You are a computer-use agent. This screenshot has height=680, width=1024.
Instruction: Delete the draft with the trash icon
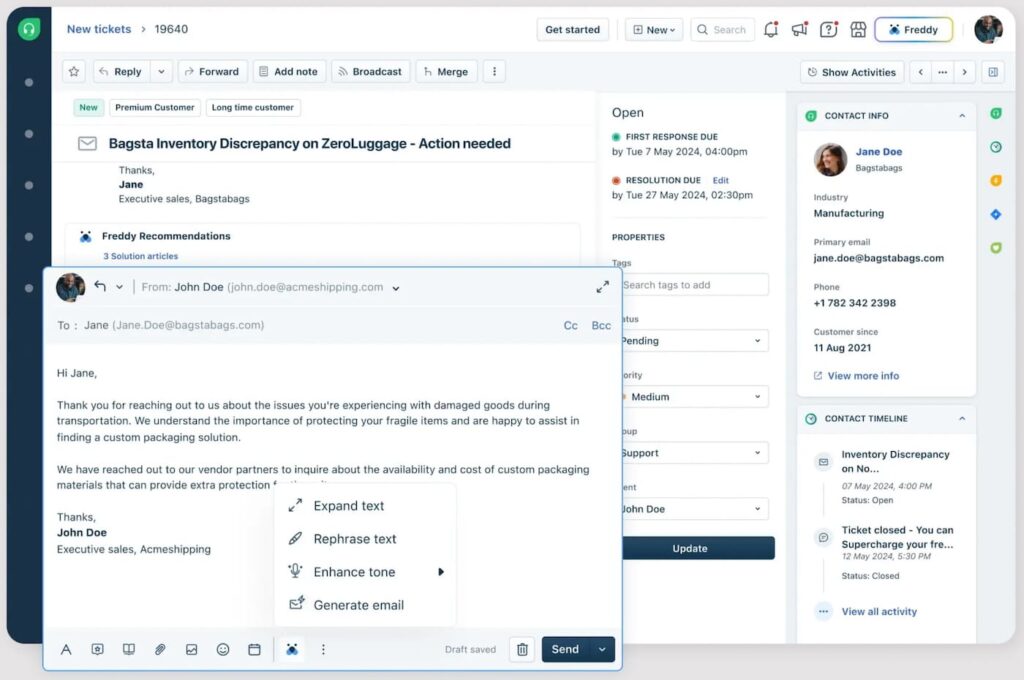point(522,649)
